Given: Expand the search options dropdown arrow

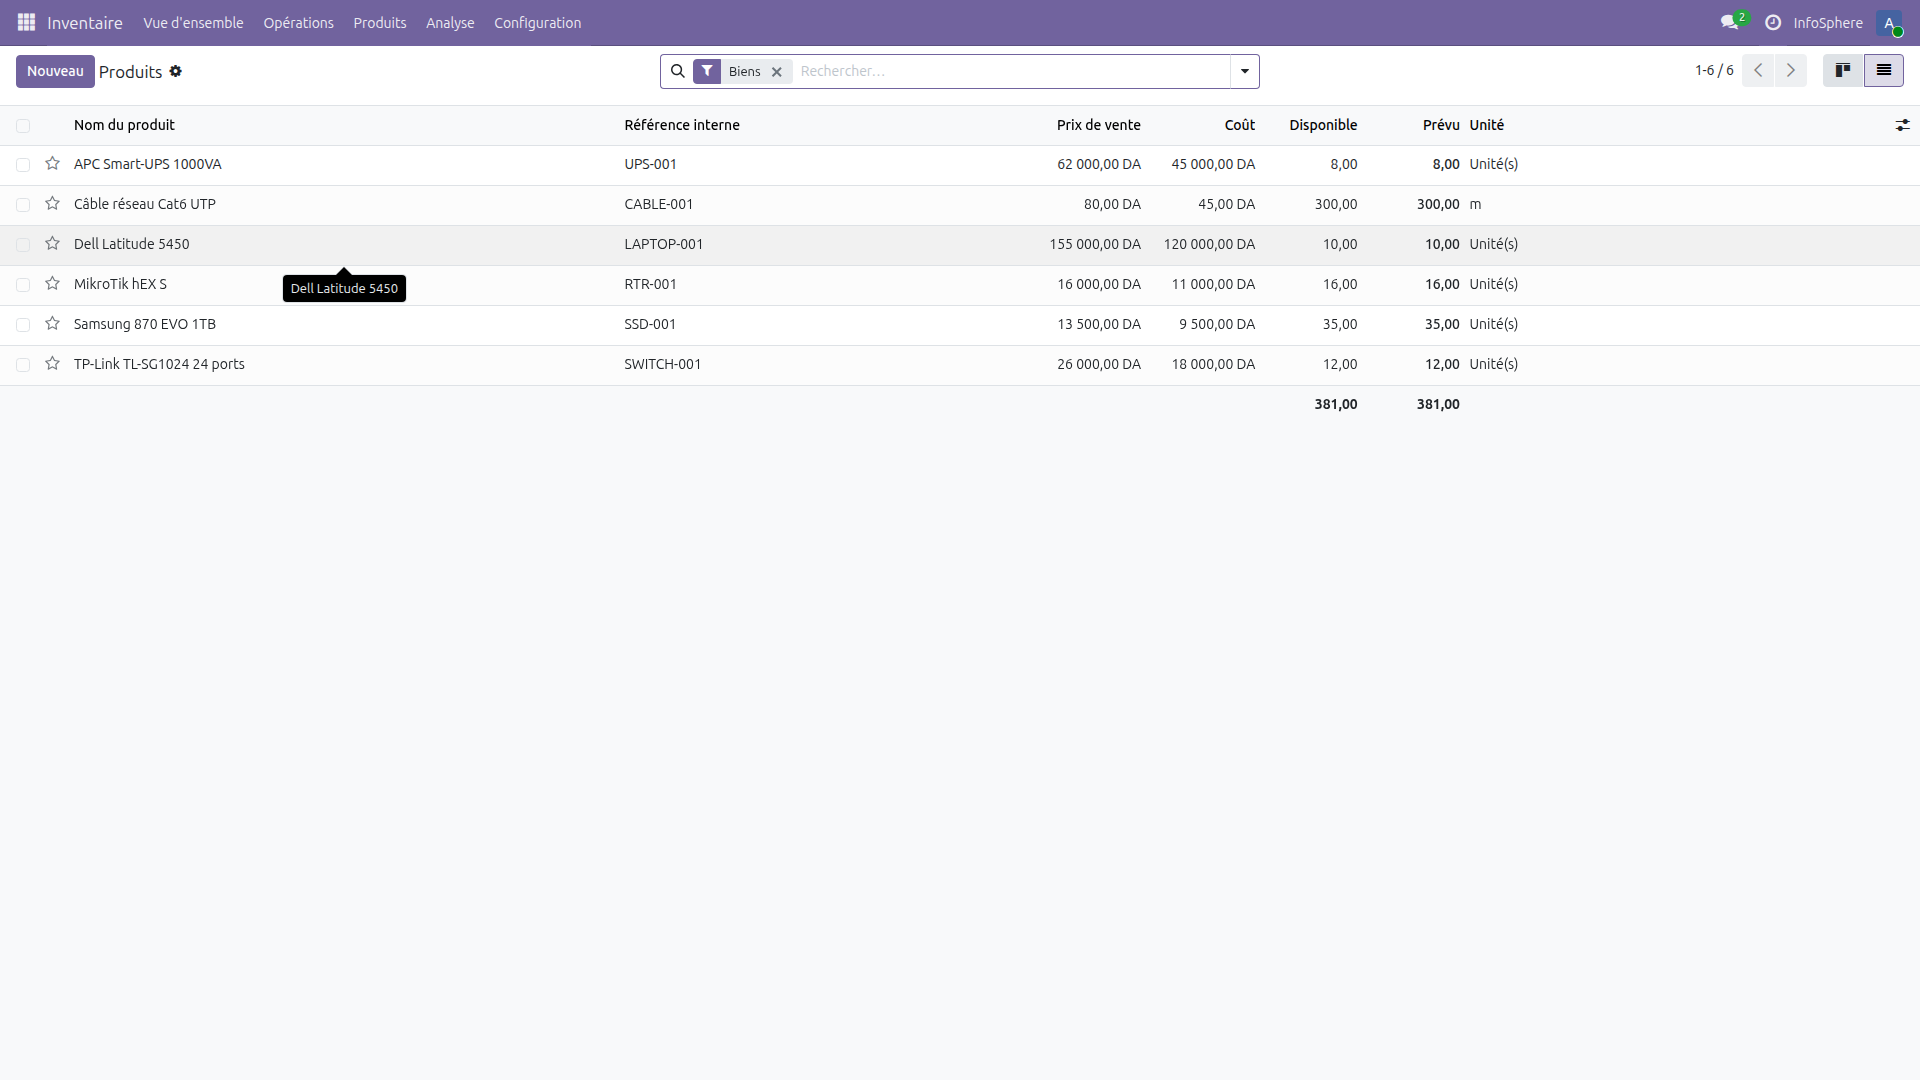Looking at the screenshot, I should pos(1243,71).
